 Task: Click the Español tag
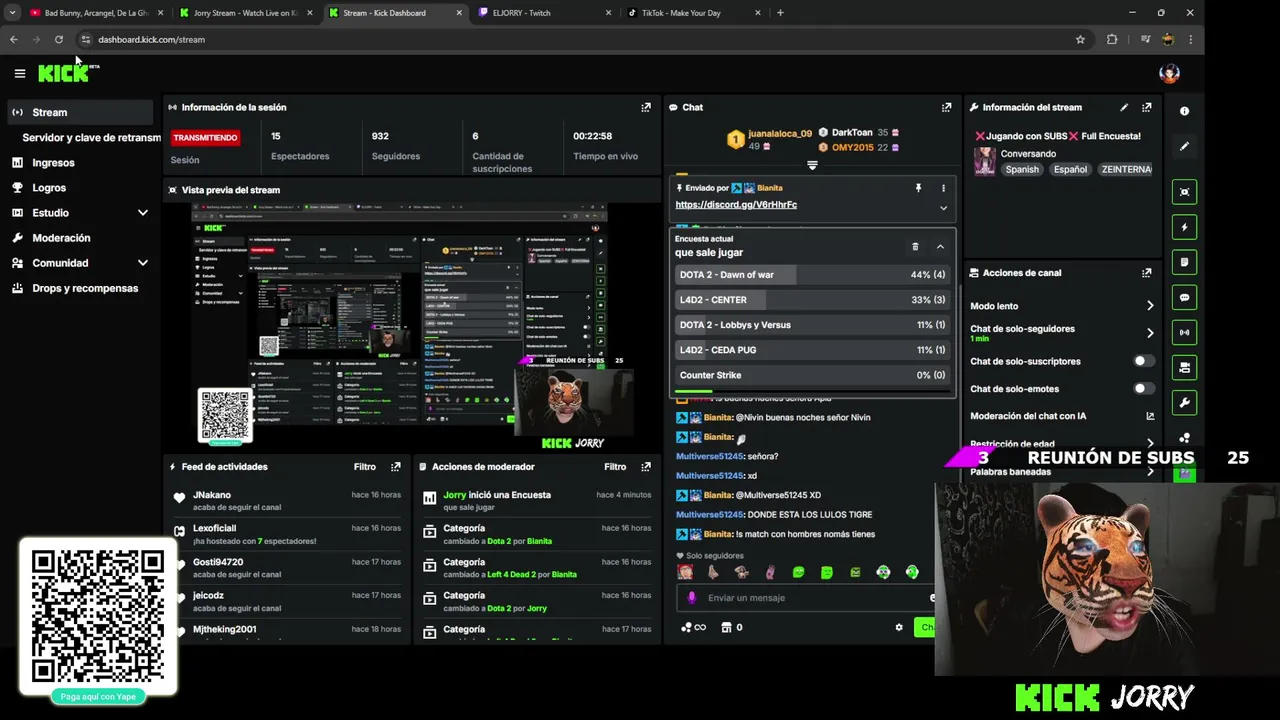click(1070, 169)
